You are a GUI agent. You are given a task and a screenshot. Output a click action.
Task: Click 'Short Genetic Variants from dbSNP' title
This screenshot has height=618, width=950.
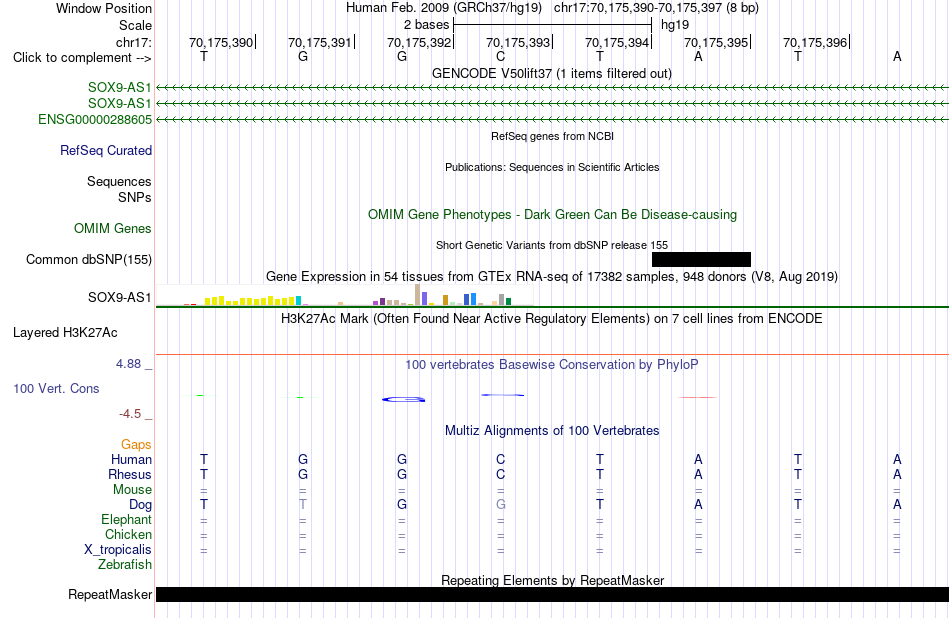[552, 245]
